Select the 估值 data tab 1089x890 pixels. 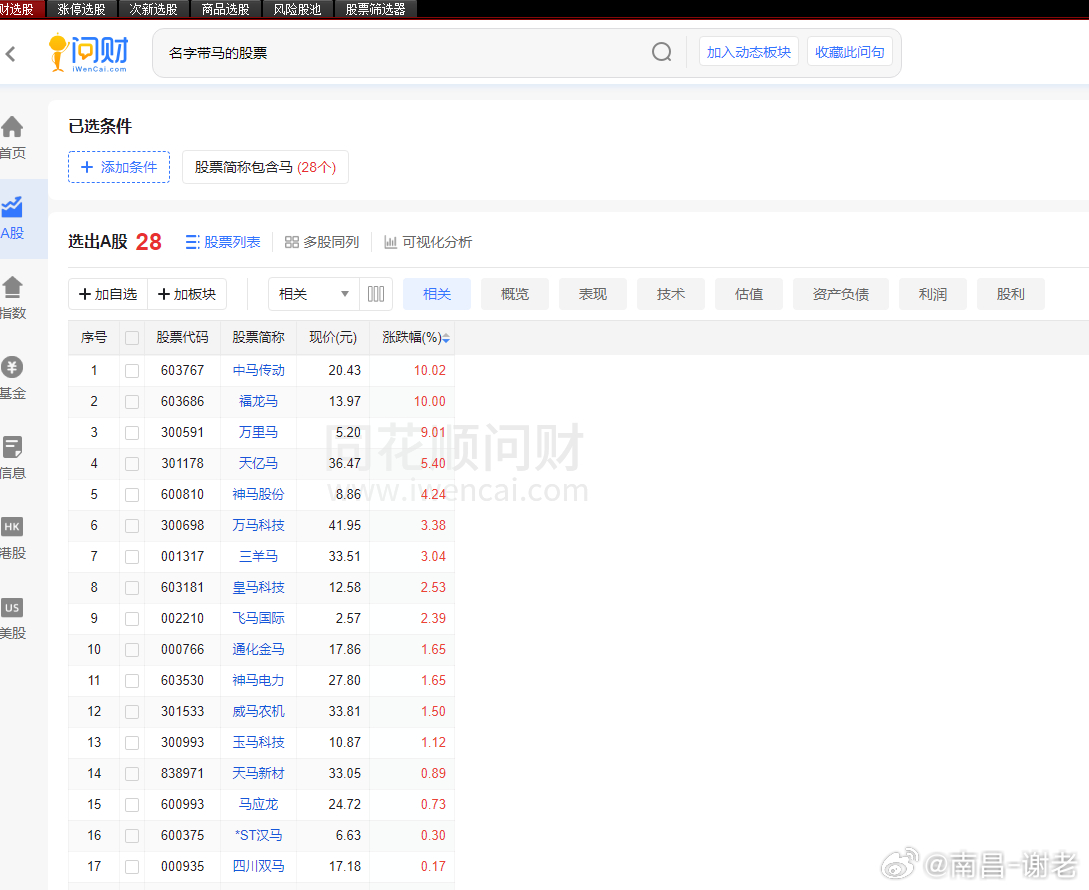coord(749,294)
